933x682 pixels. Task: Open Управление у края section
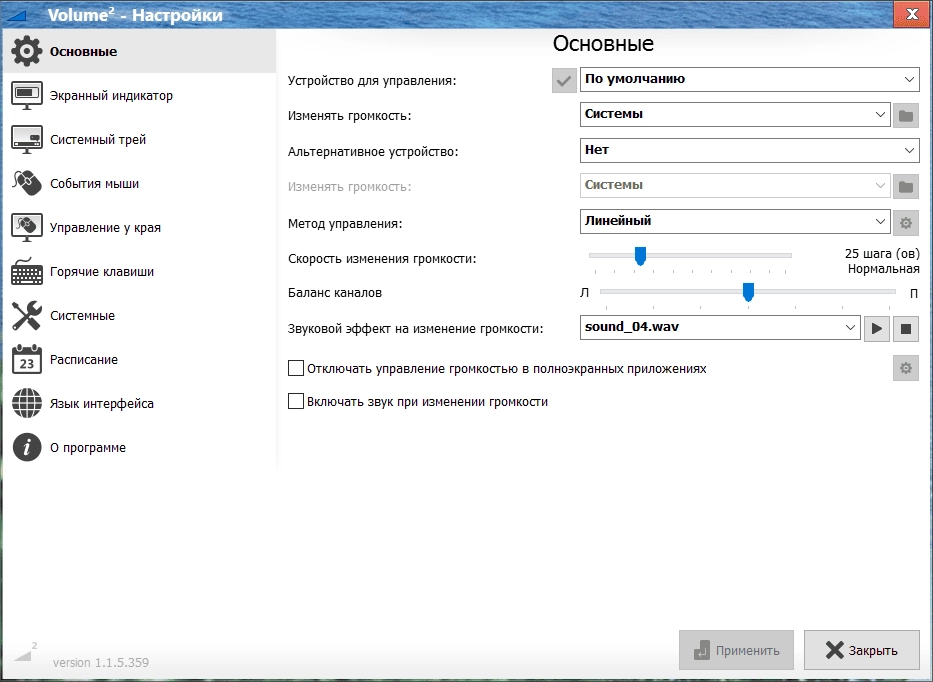(x=140, y=227)
